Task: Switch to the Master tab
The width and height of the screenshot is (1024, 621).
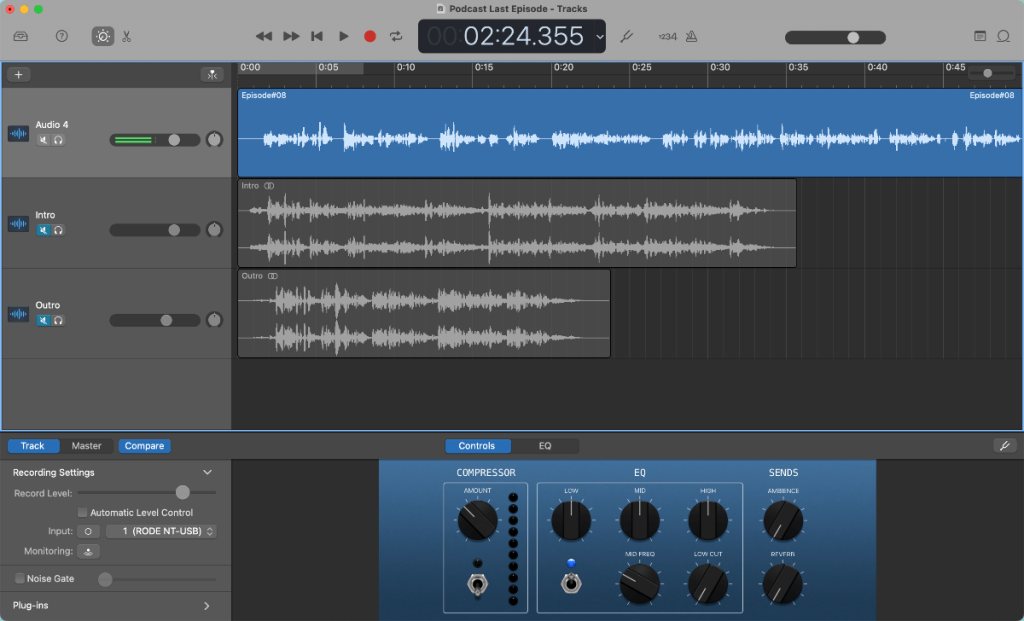Action: [x=87, y=445]
